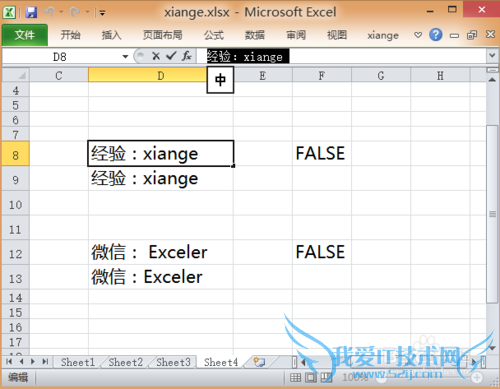Confirm the cell entry with checkmark icon
The image size is (500, 389).
click(x=171, y=56)
